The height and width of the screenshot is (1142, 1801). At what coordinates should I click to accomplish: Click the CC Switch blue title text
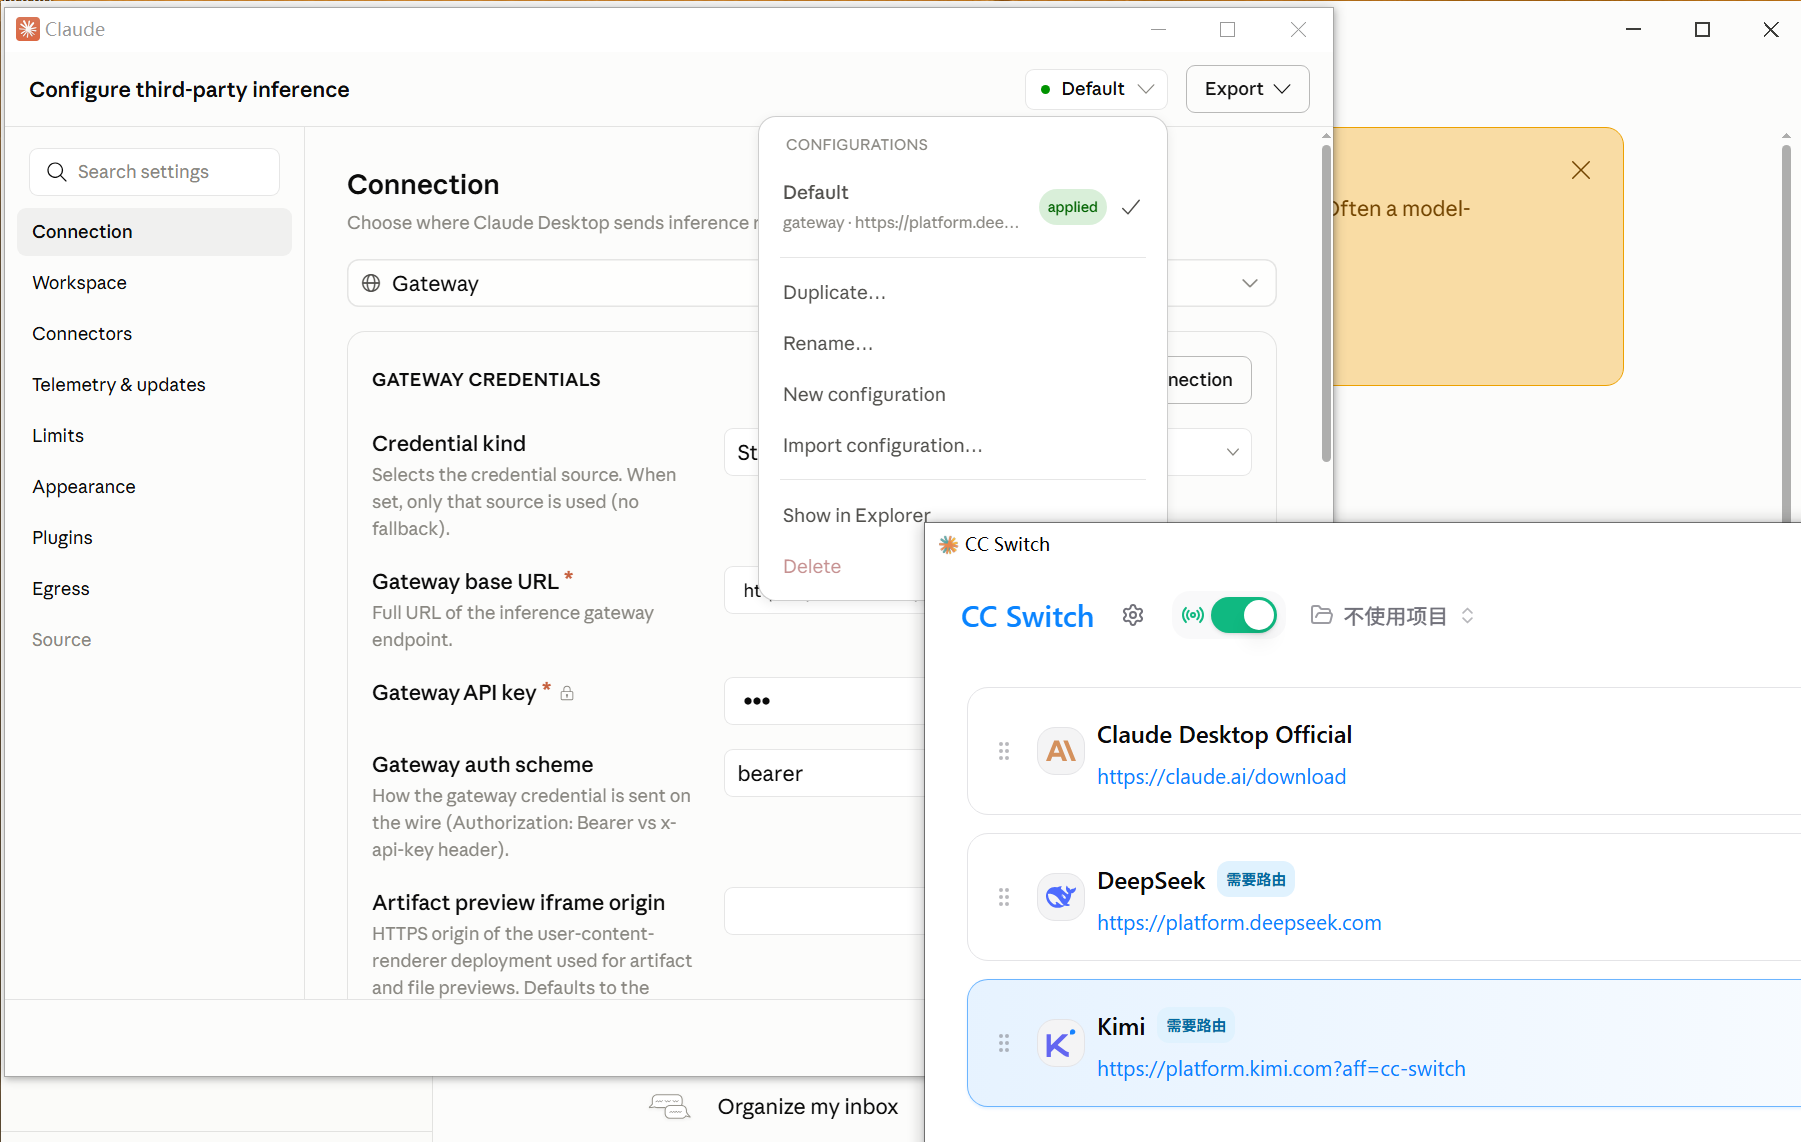(1027, 616)
